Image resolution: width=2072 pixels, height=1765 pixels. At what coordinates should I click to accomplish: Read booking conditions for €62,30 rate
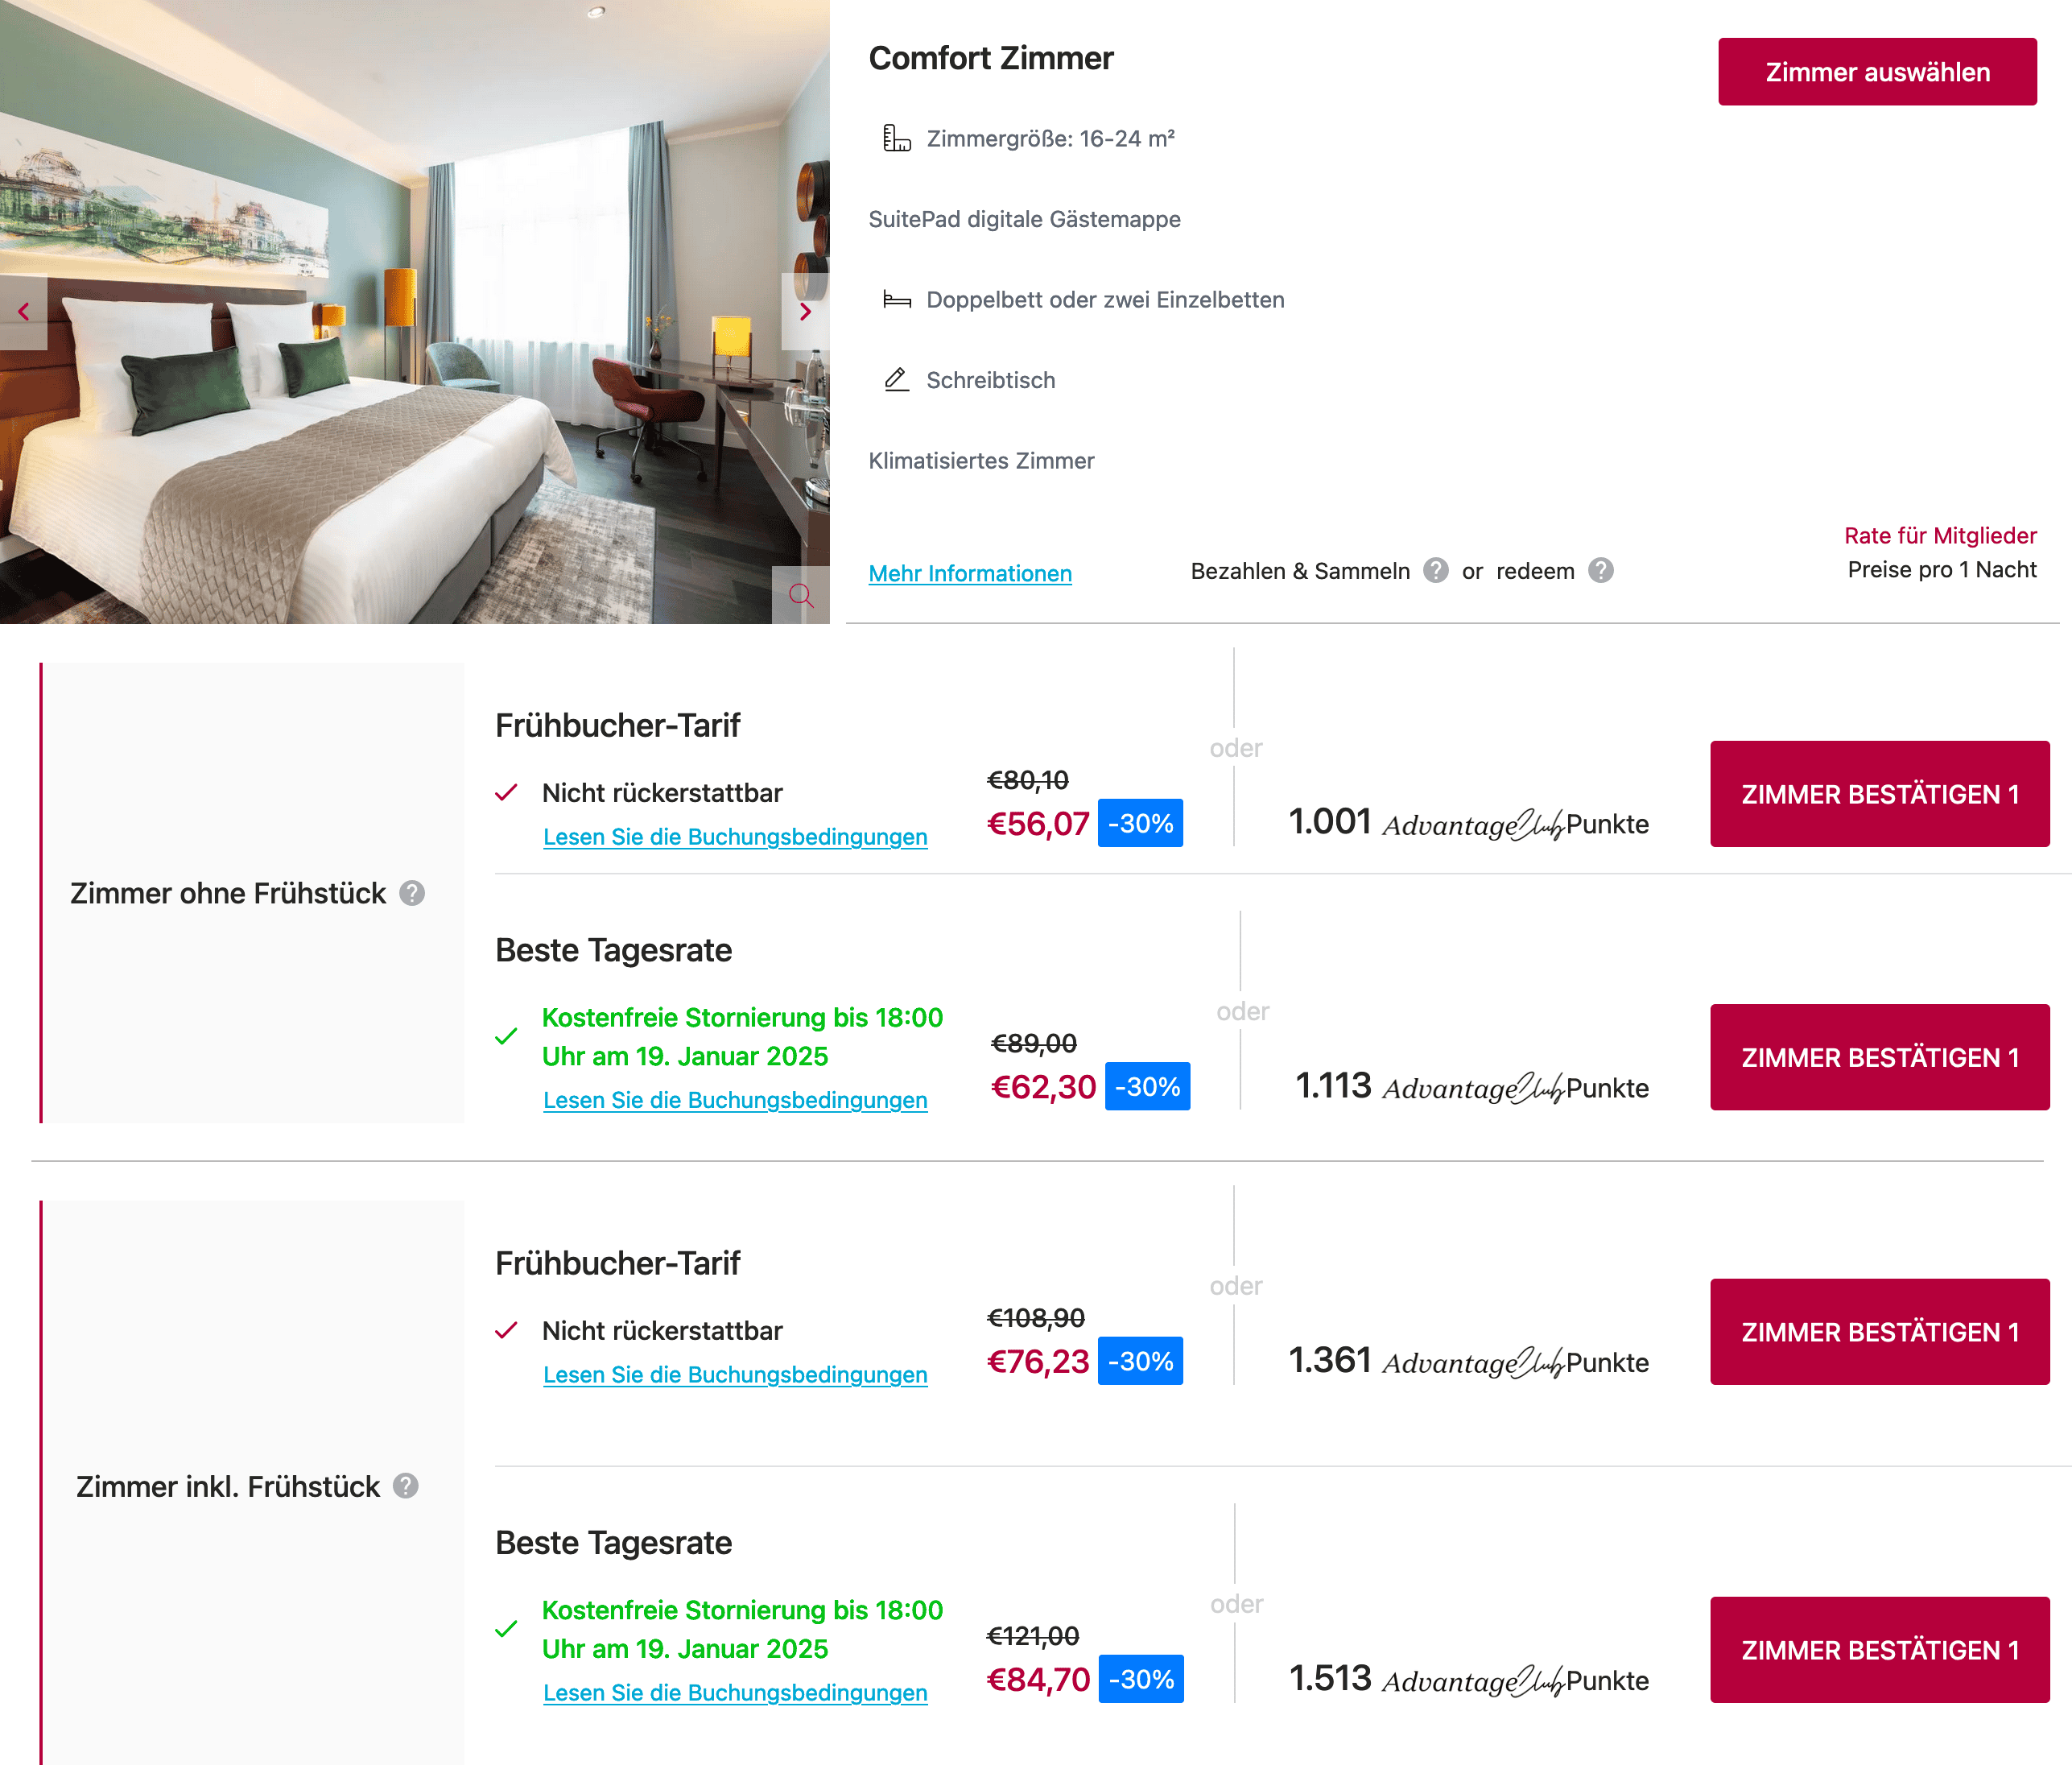click(x=735, y=1100)
